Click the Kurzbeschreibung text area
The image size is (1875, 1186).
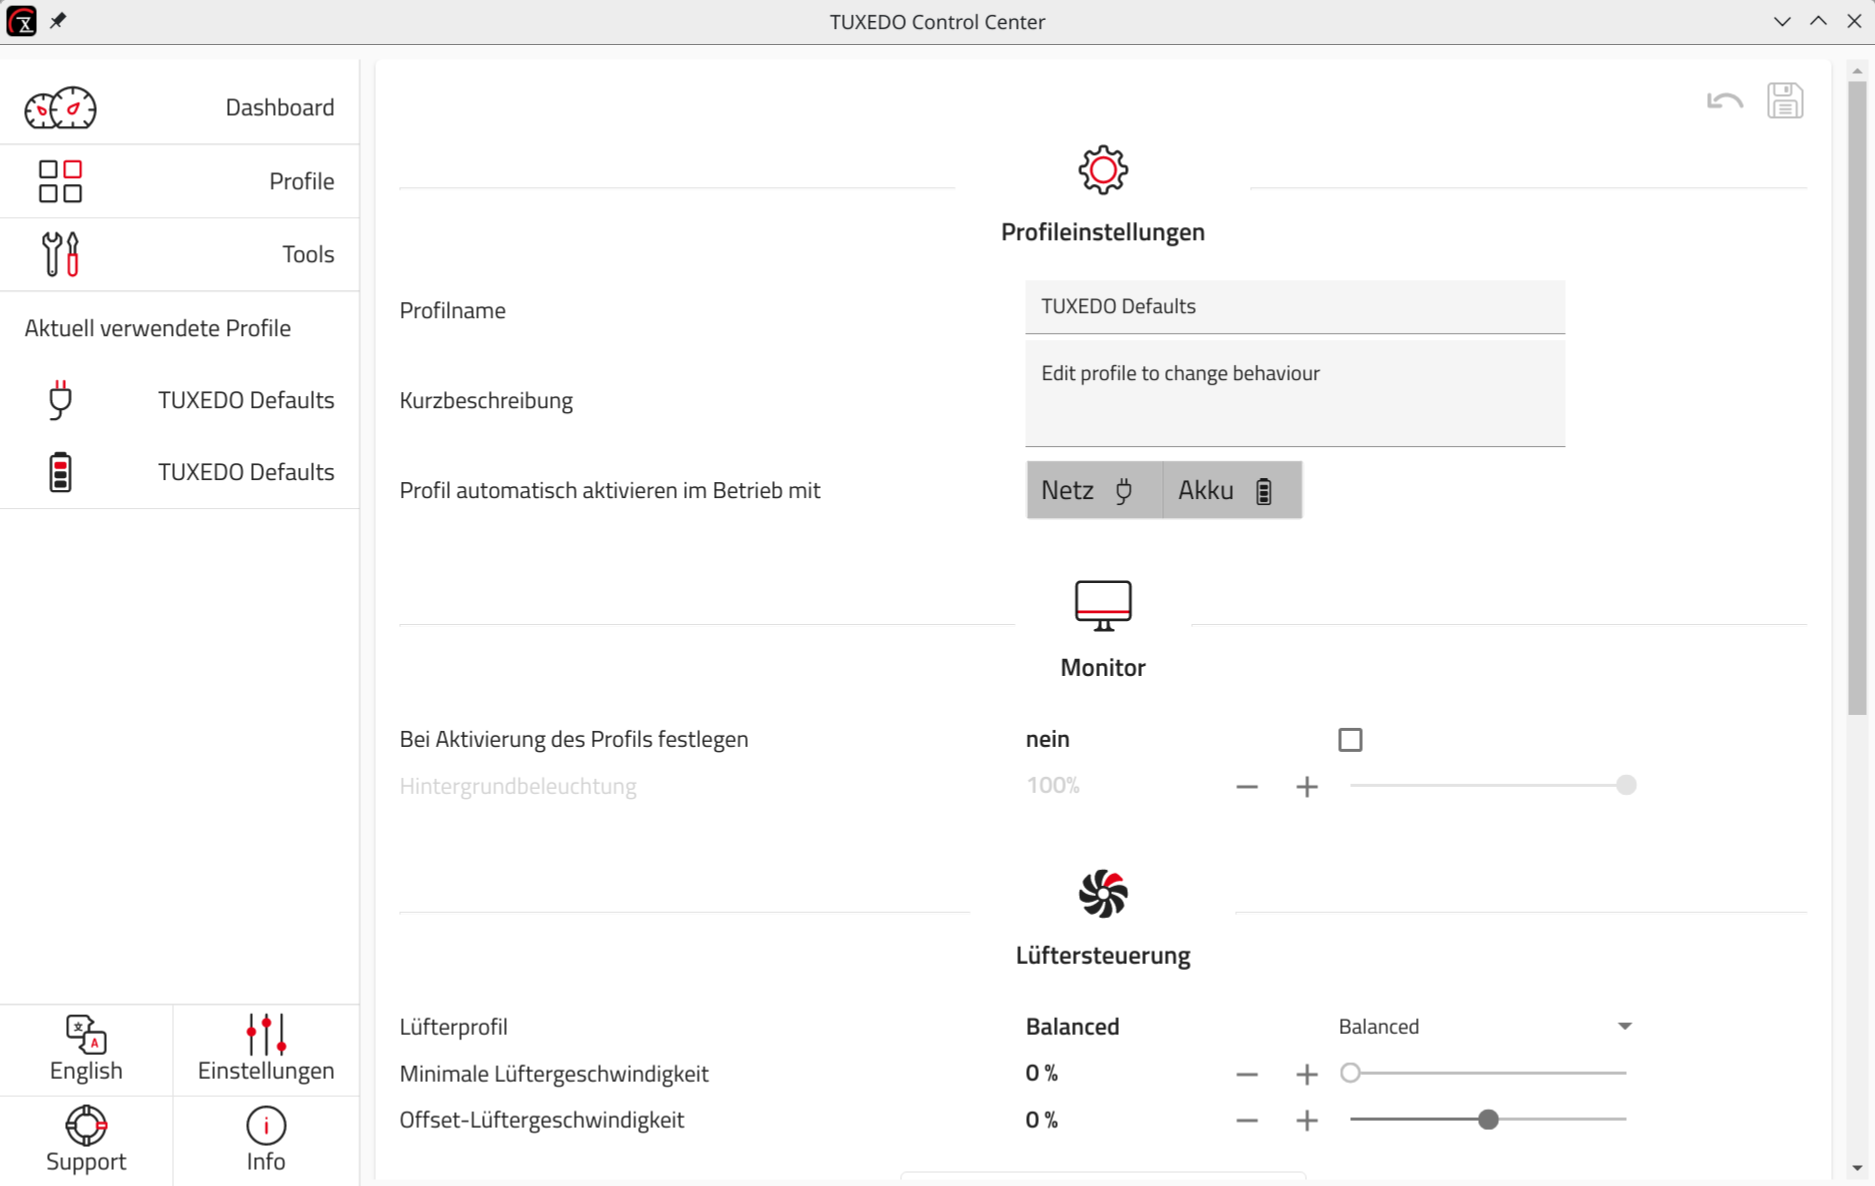pos(1295,394)
